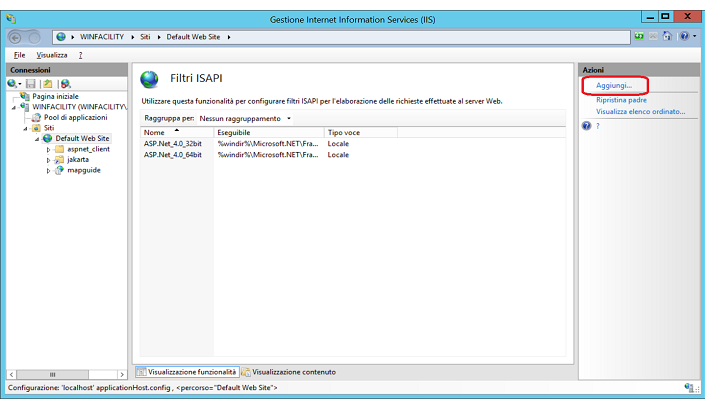This screenshot has height=399, width=705.
Task: Open the Help icon dropdown arrow
Action: (694, 36)
